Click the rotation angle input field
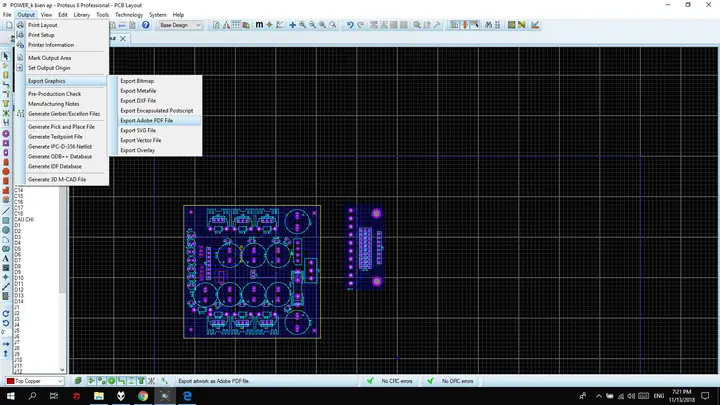The height and width of the screenshot is (405, 720). [6, 332]
